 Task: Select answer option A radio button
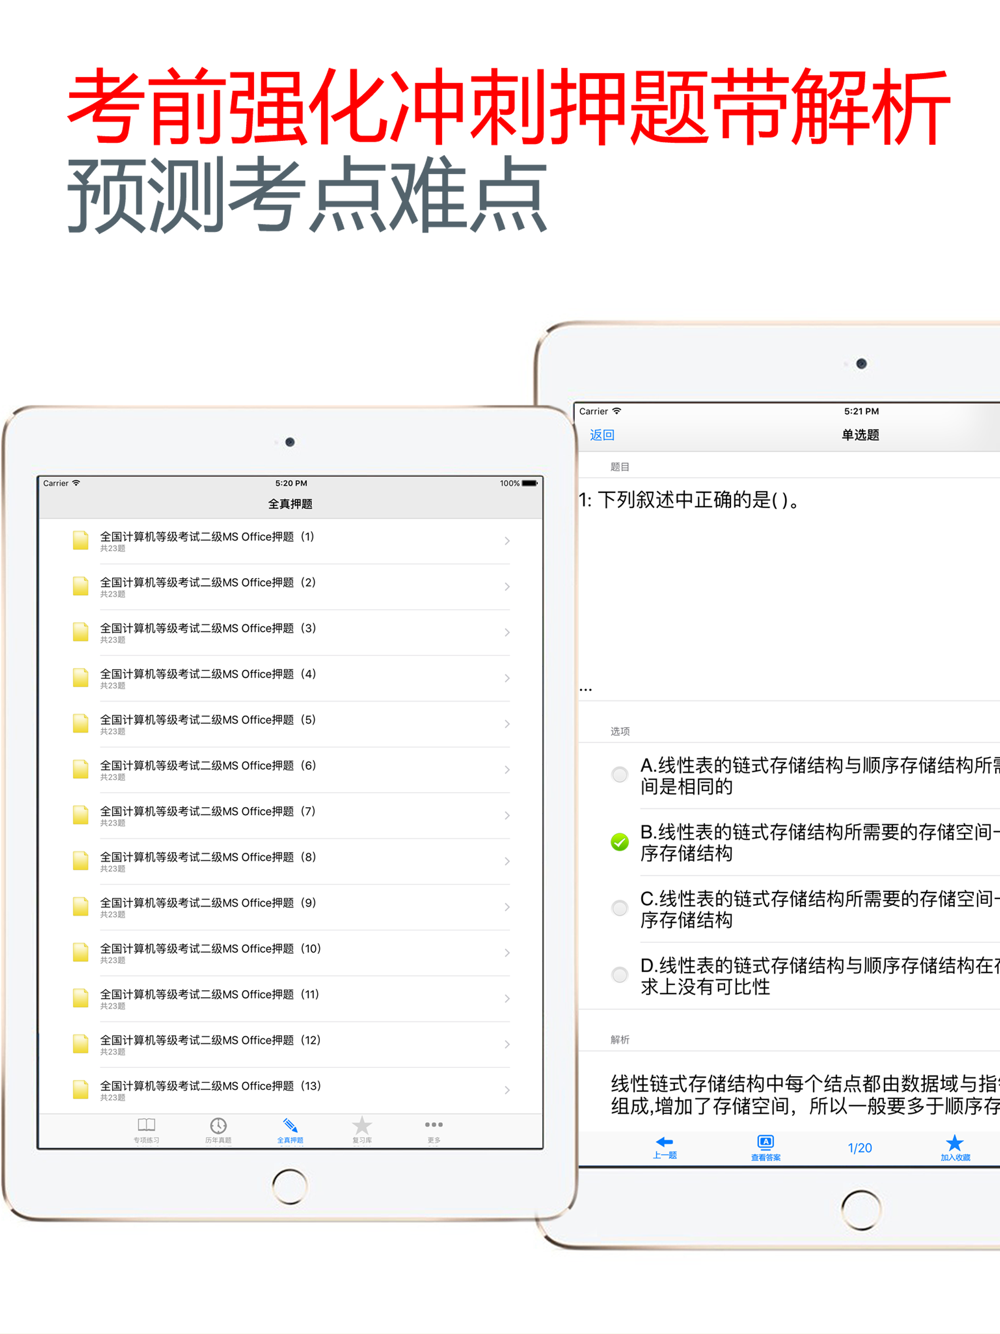coord(620,774)
